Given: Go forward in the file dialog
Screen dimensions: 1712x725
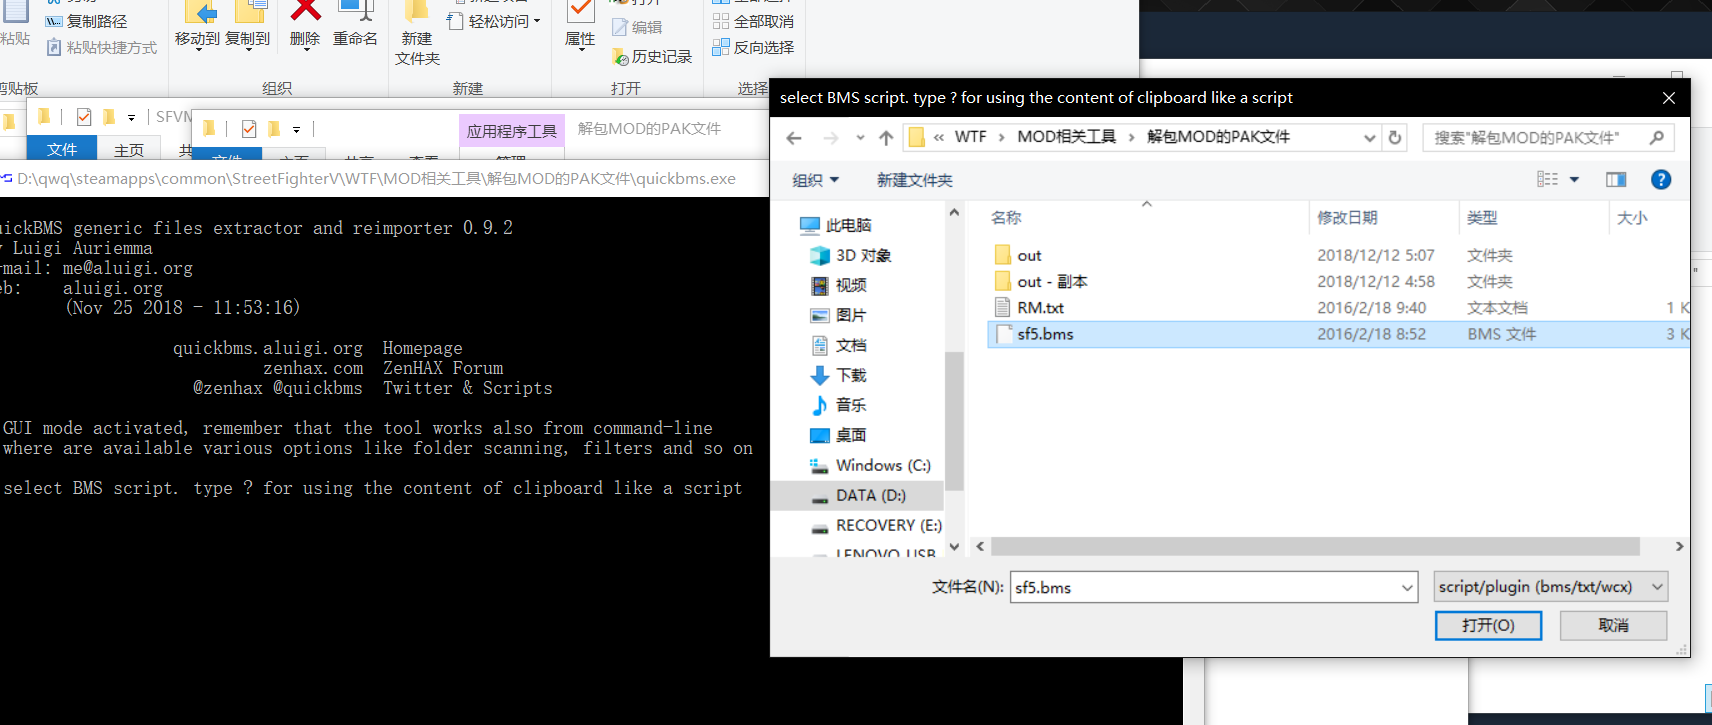Looking at the screenshot, I should (830, 138).
